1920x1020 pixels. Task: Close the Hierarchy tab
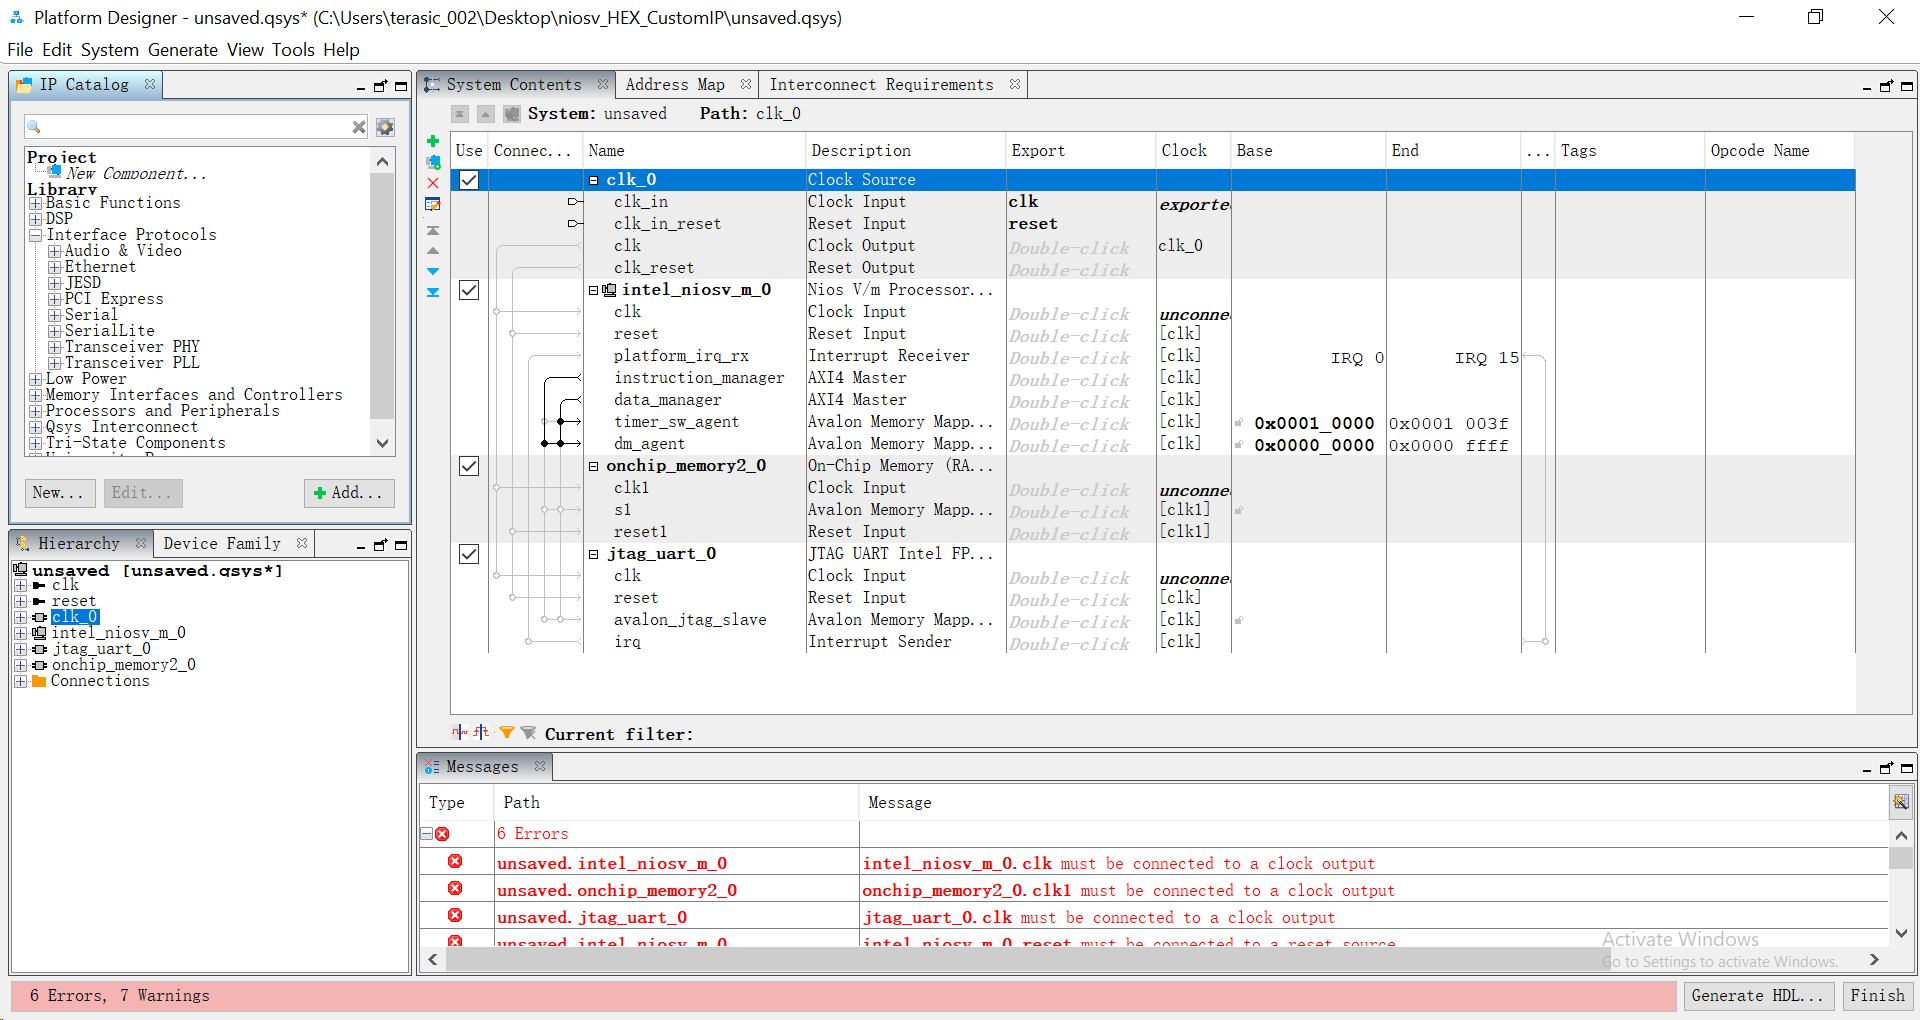[x=141, y=543]
